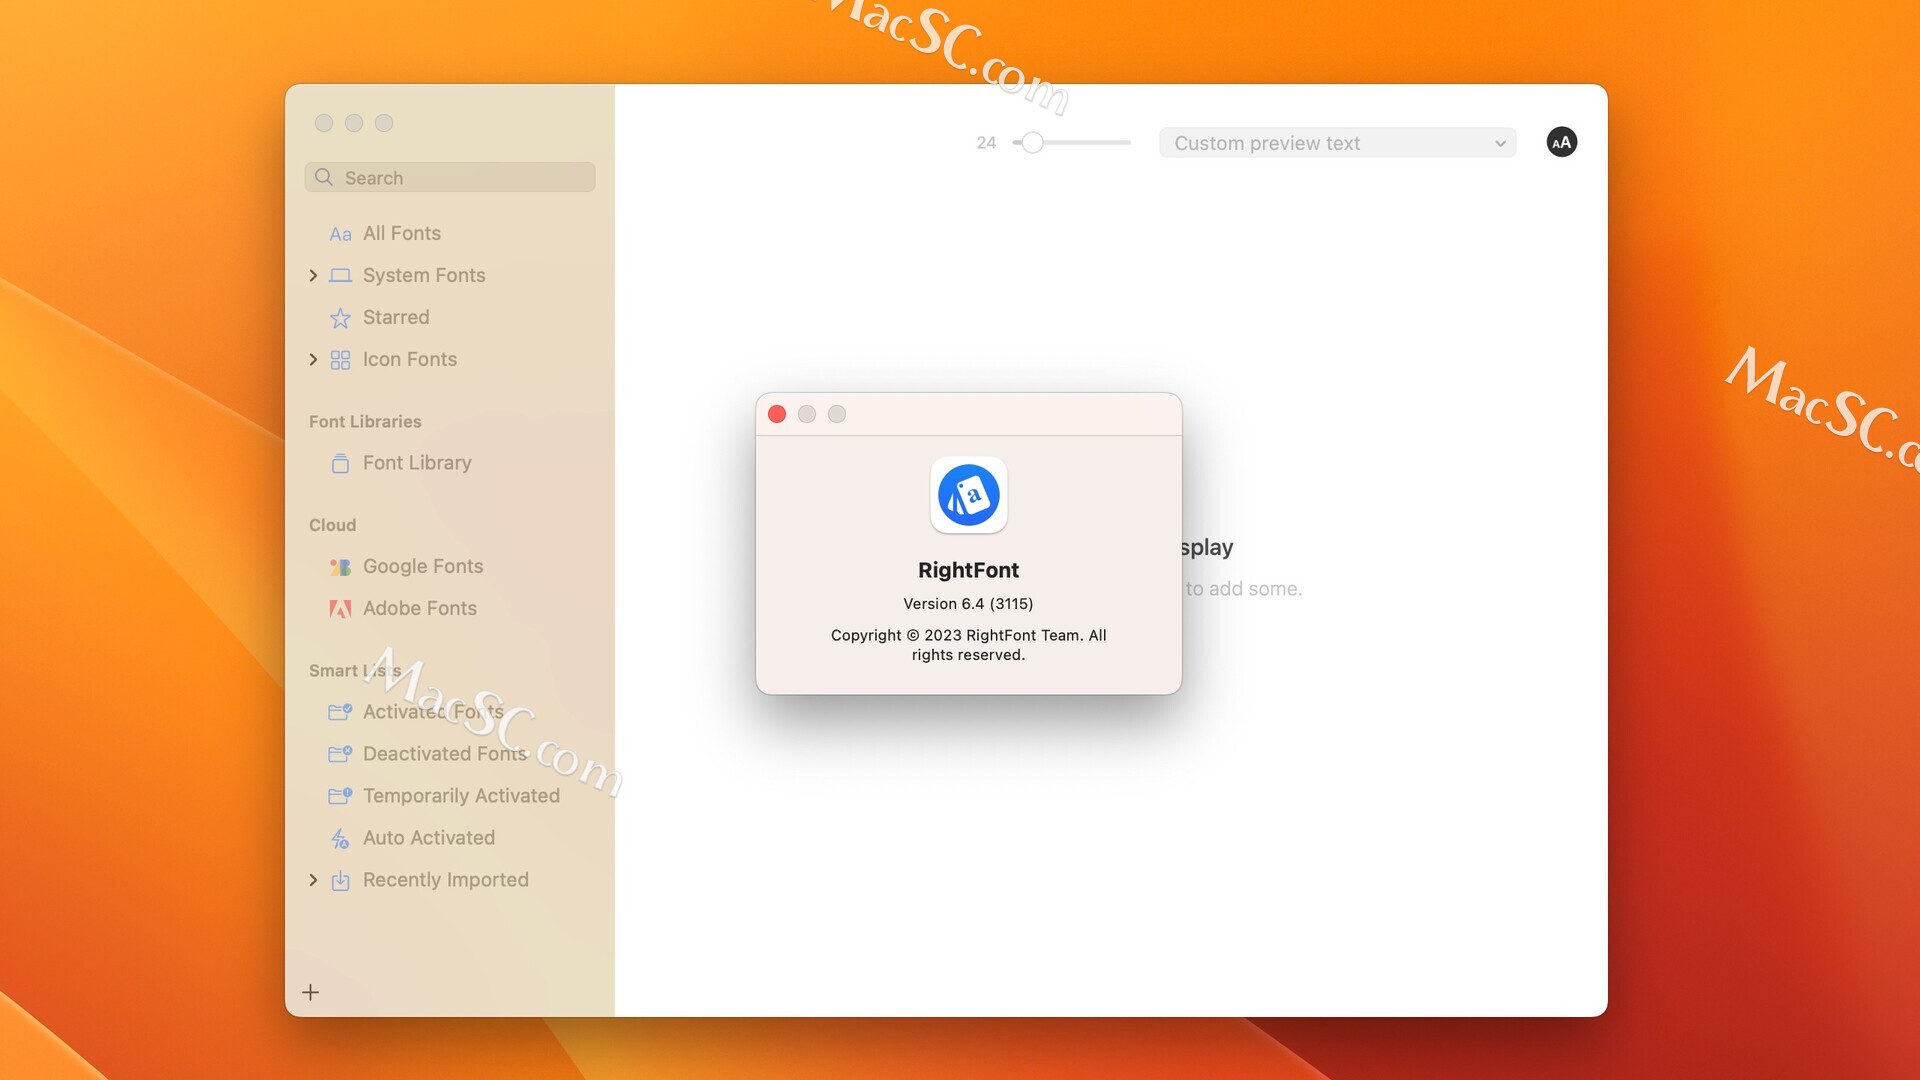Expand the Icon Fonts section
The image size is (1920, 1080).
tap(313, 360)
